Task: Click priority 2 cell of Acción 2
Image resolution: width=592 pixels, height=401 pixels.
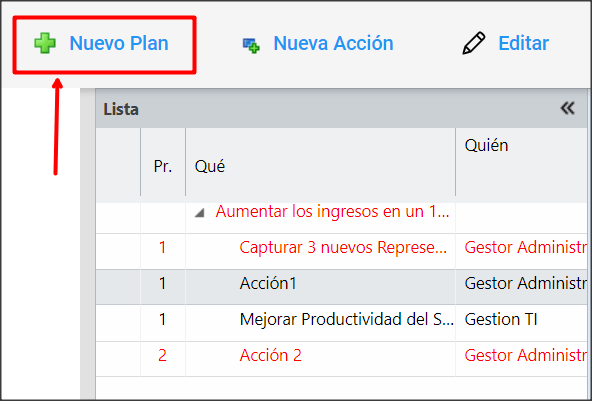Action: [x=162, y=355]
